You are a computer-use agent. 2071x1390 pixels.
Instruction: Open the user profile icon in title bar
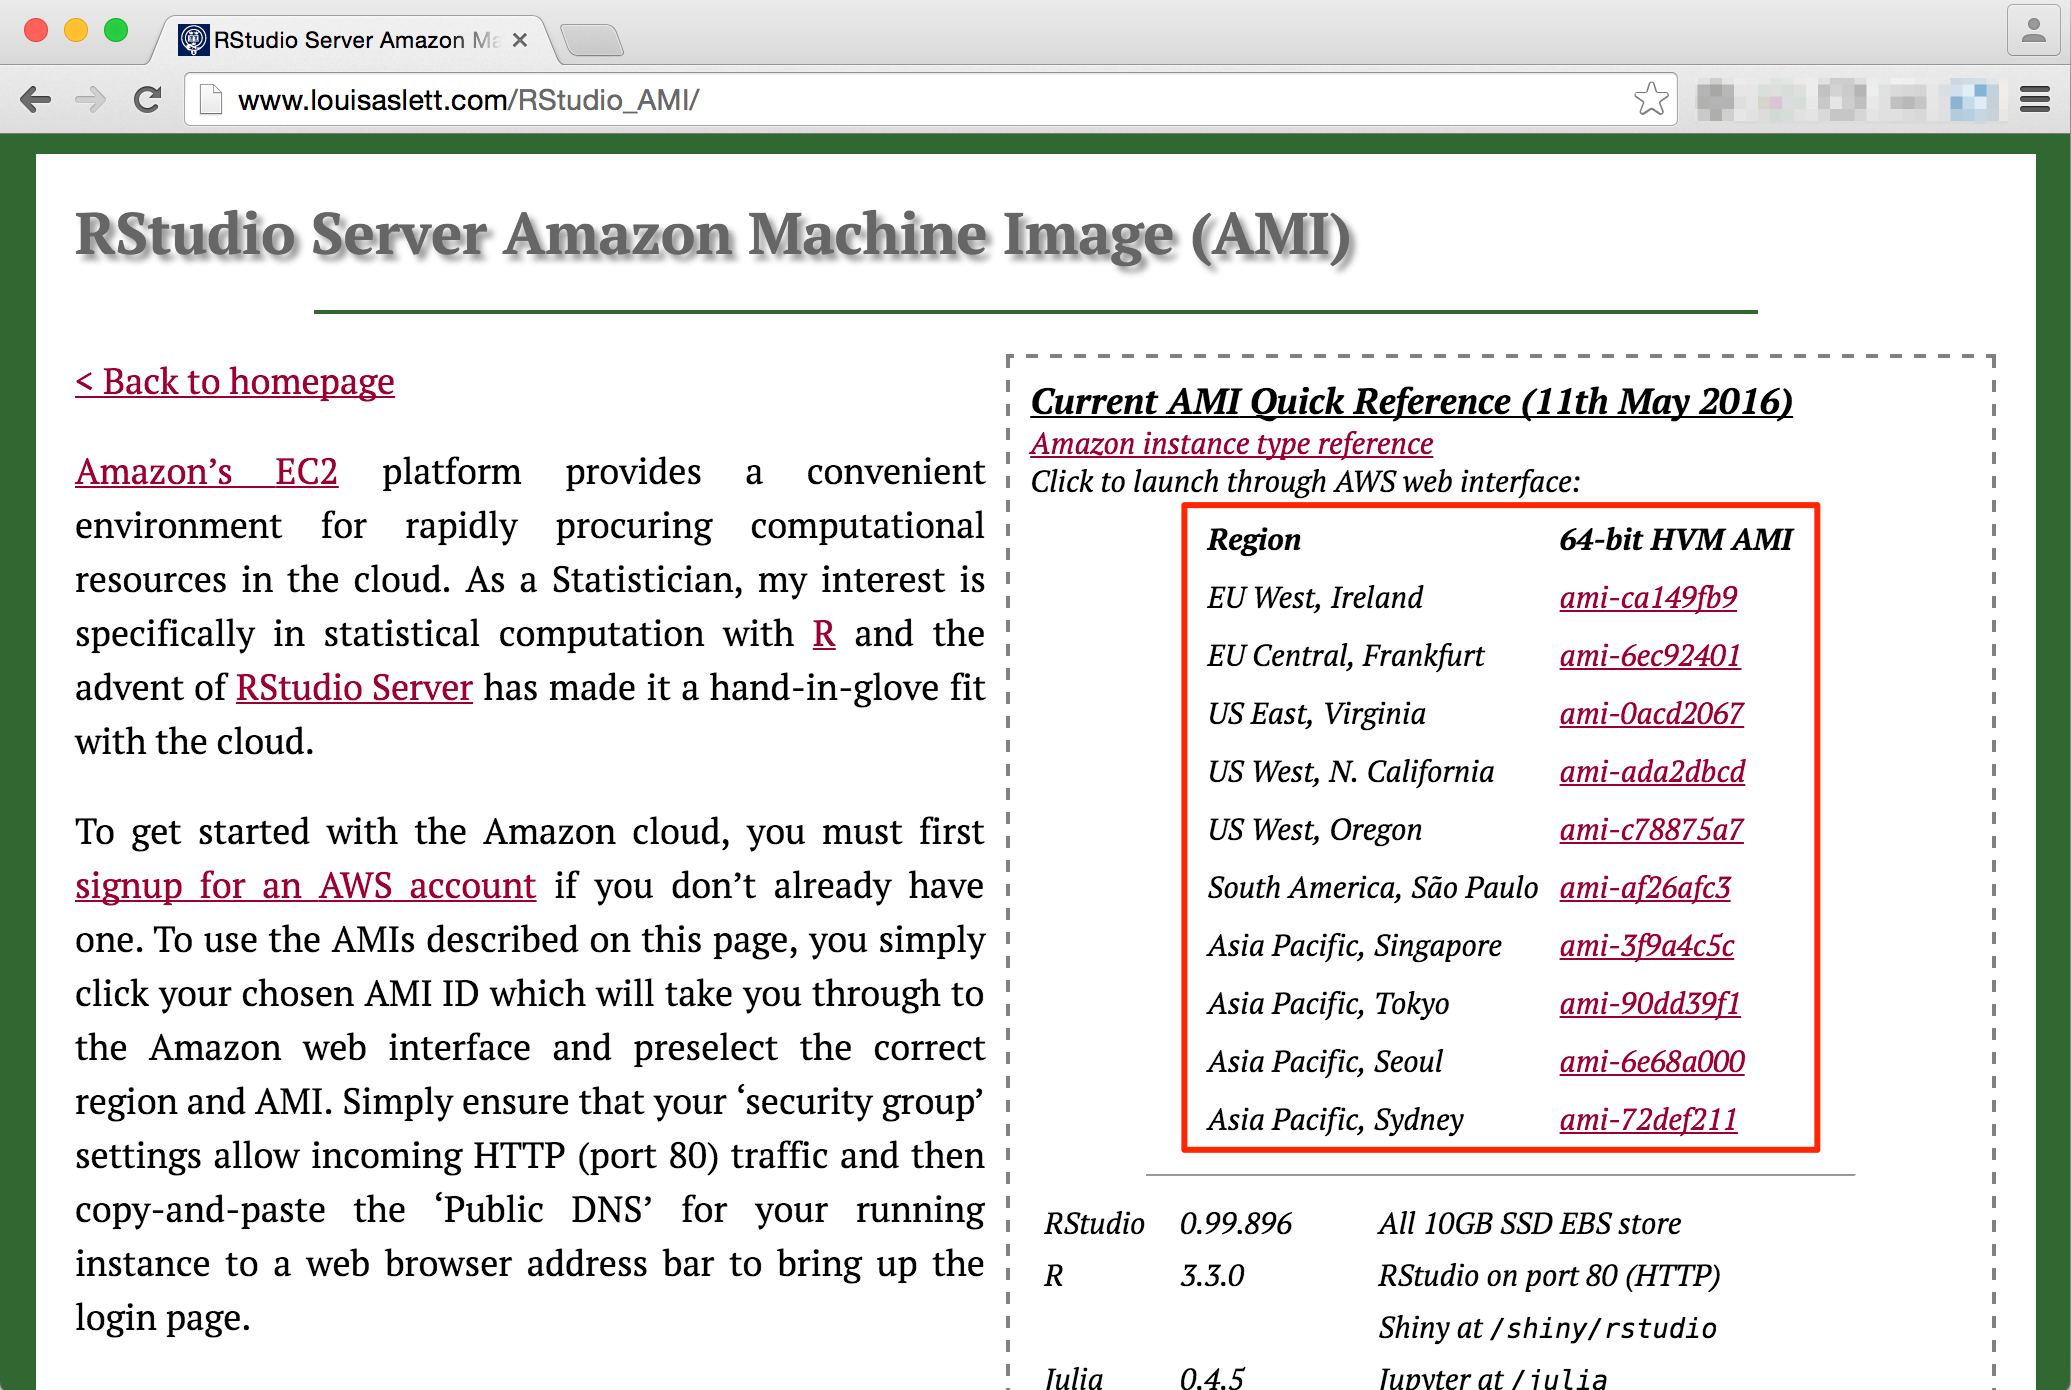pyautogui.click(x=2034, y=30)
